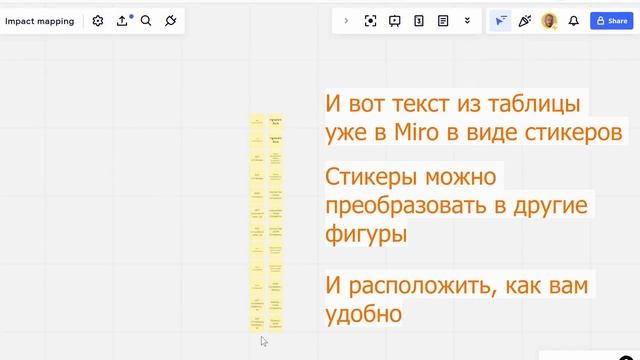Open the voting/timer number icon

pos(419,21)
